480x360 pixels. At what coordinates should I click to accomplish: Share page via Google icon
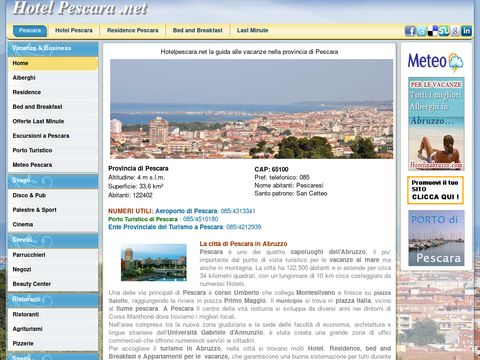tap(455, 31)
